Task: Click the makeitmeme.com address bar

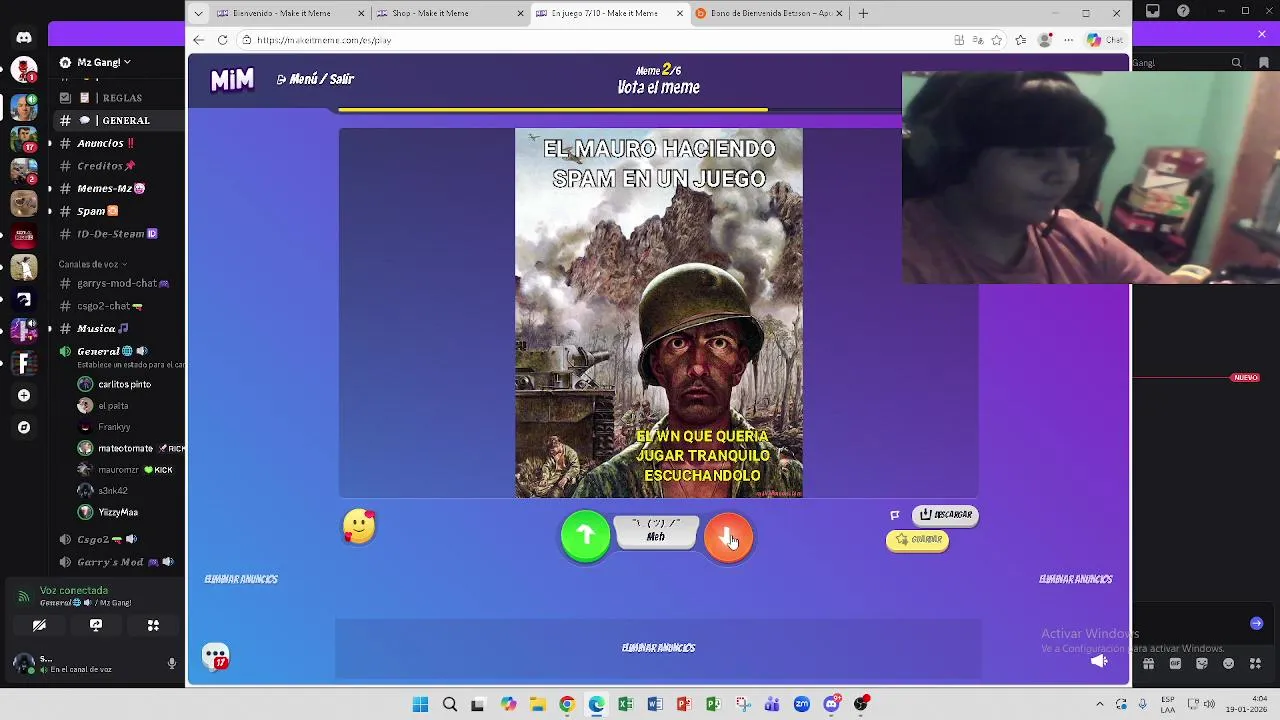Action: [x=590, y=40]
